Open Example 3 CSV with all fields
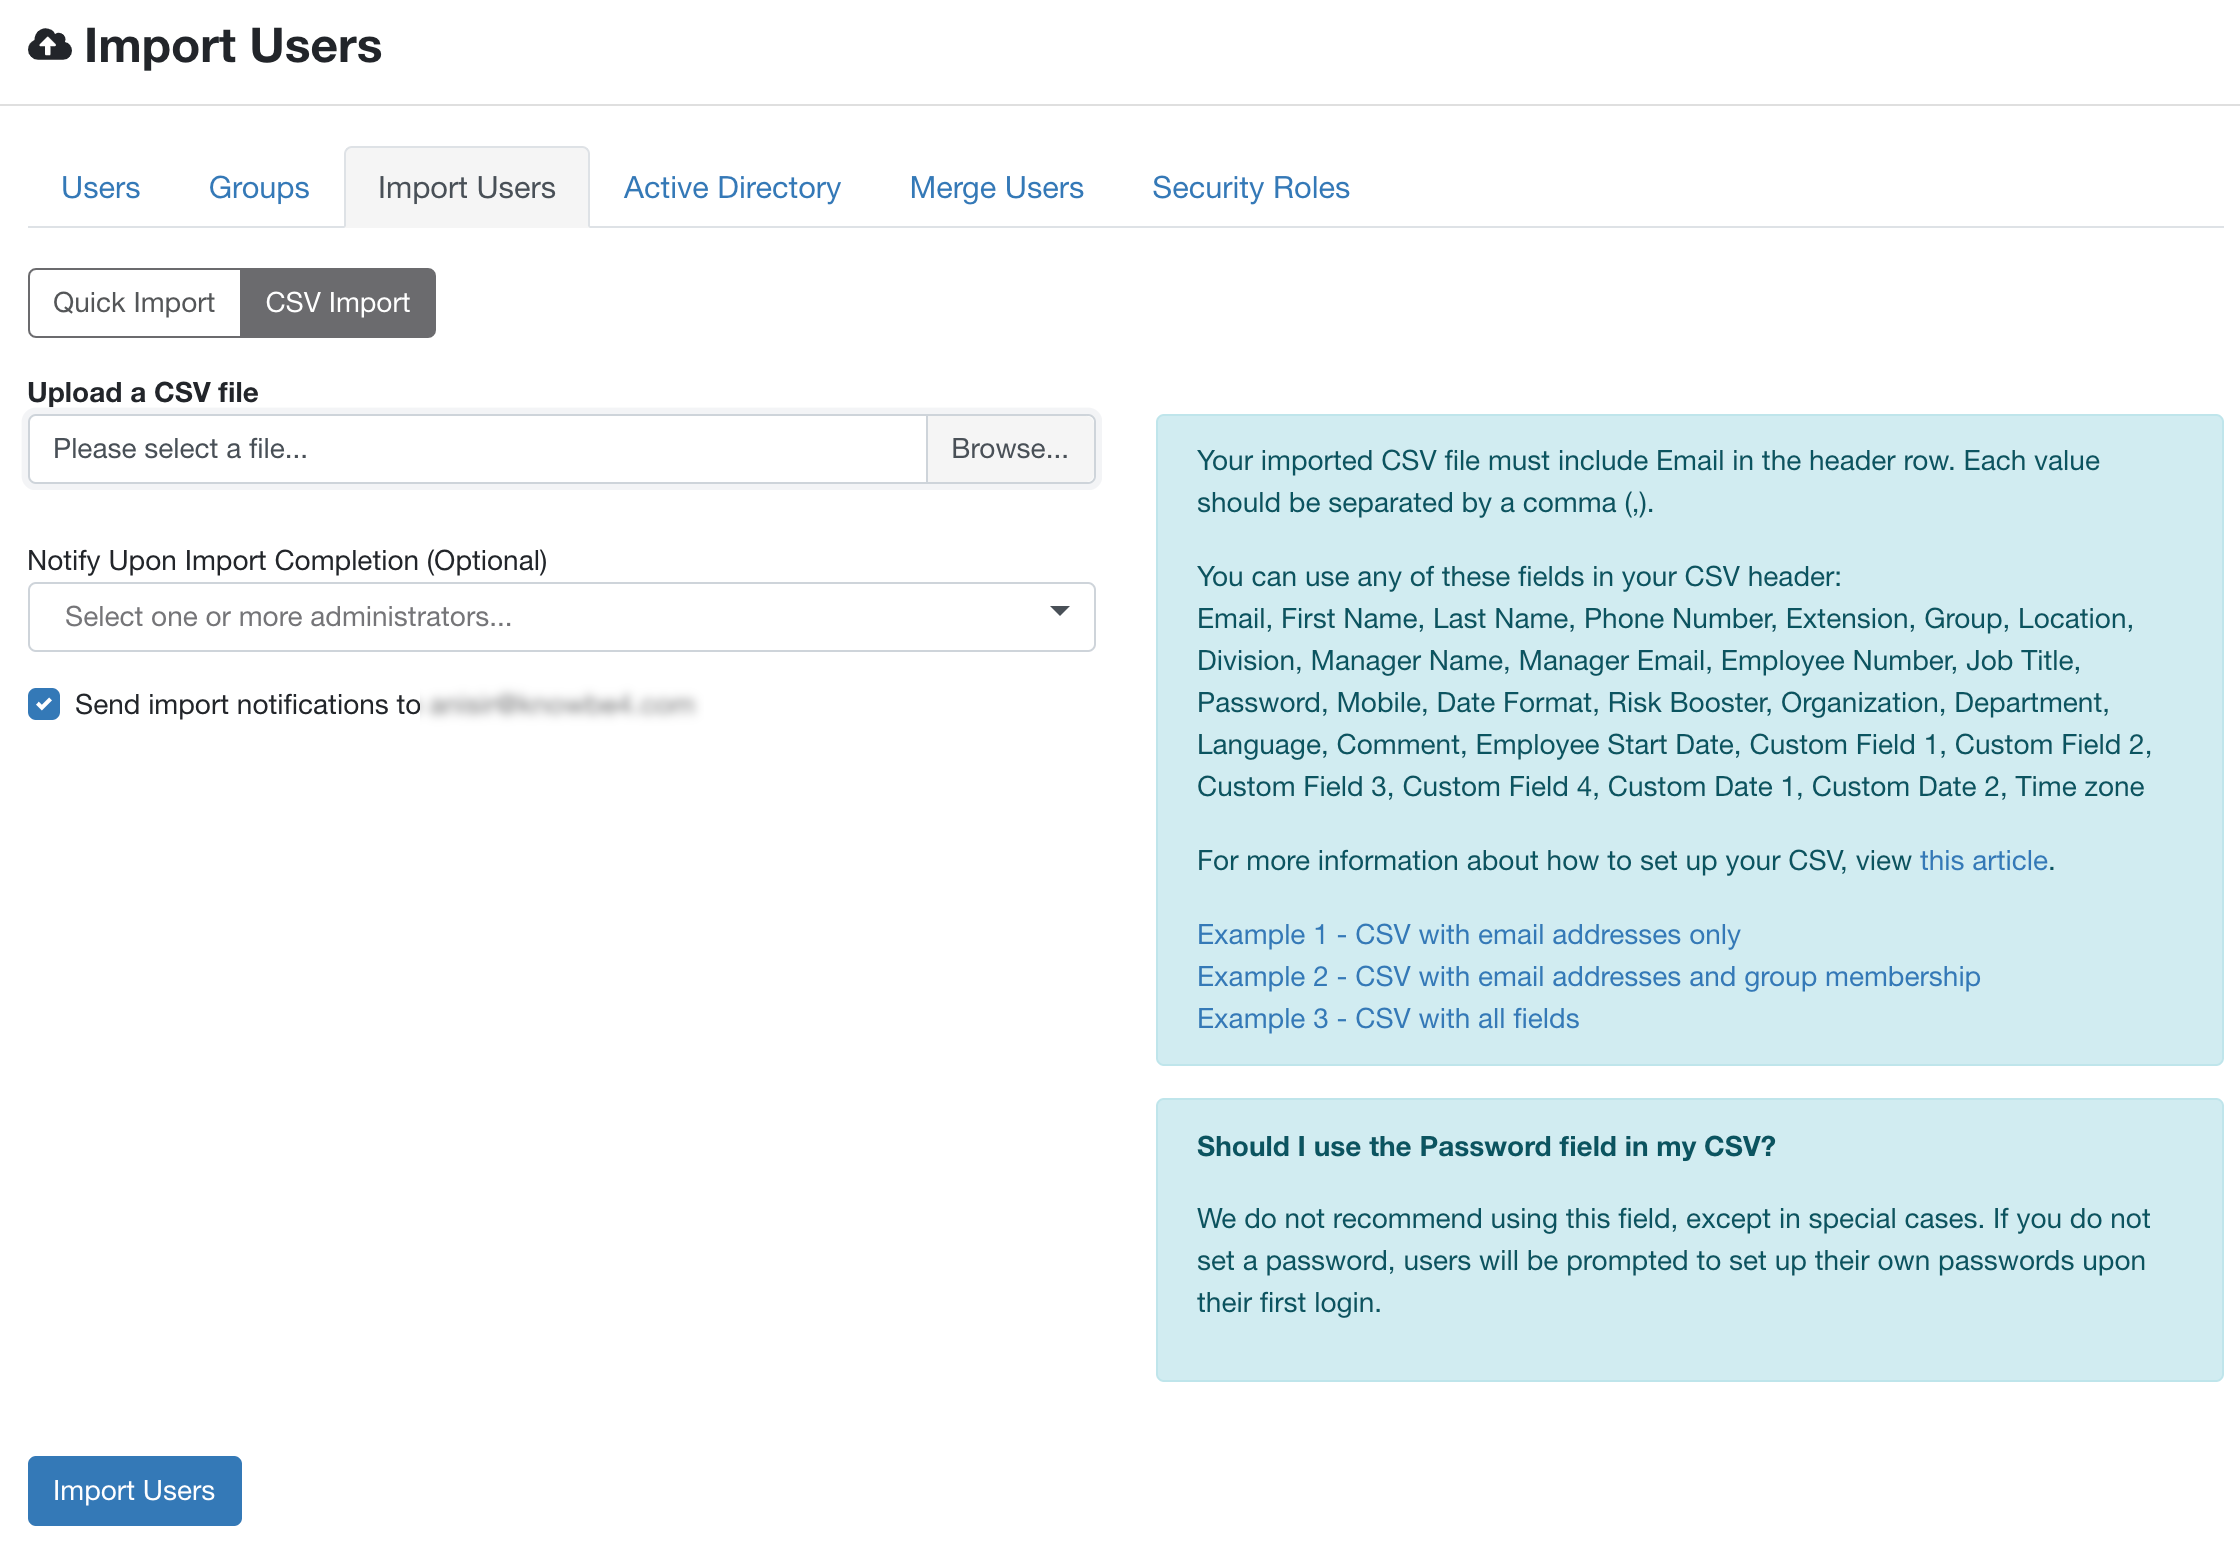 coord(1388,1019)
